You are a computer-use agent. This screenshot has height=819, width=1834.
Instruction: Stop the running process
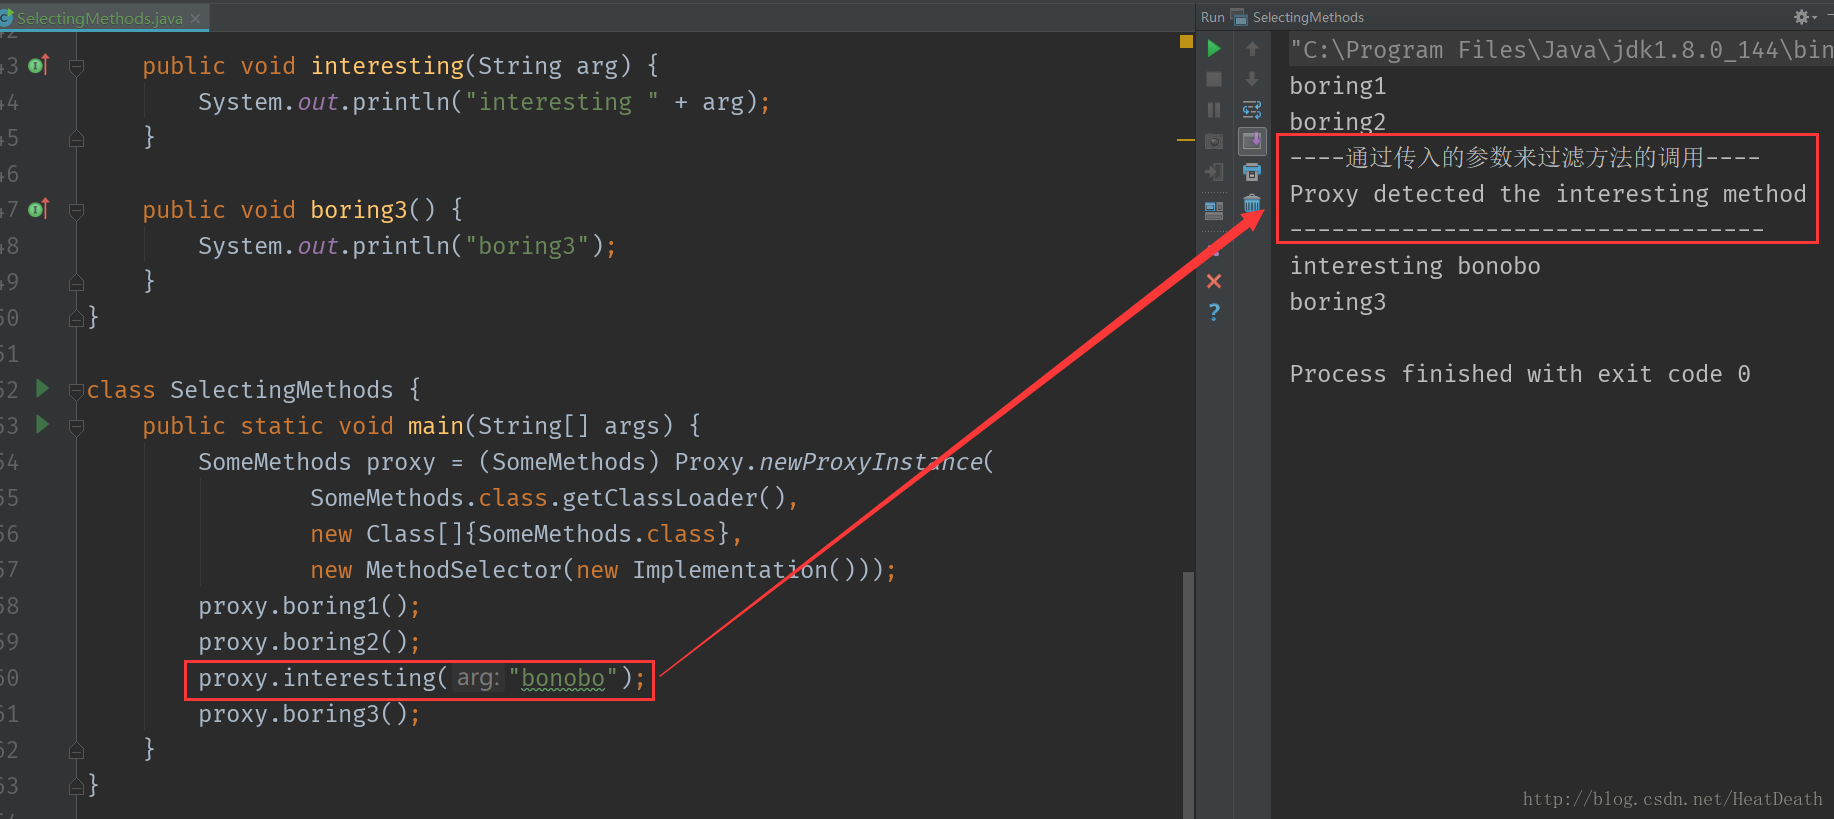(x=1214, y=79)
